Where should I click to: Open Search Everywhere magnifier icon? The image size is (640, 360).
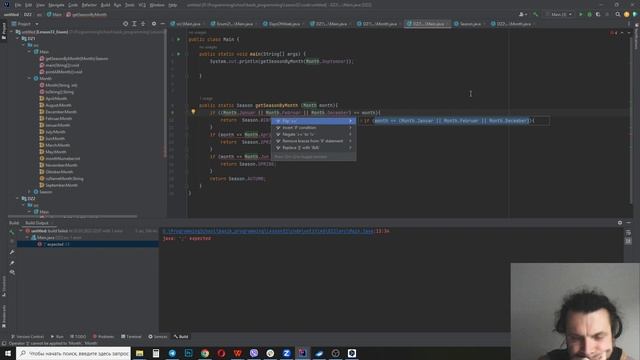pyautogui.click(x=618, y=14)
